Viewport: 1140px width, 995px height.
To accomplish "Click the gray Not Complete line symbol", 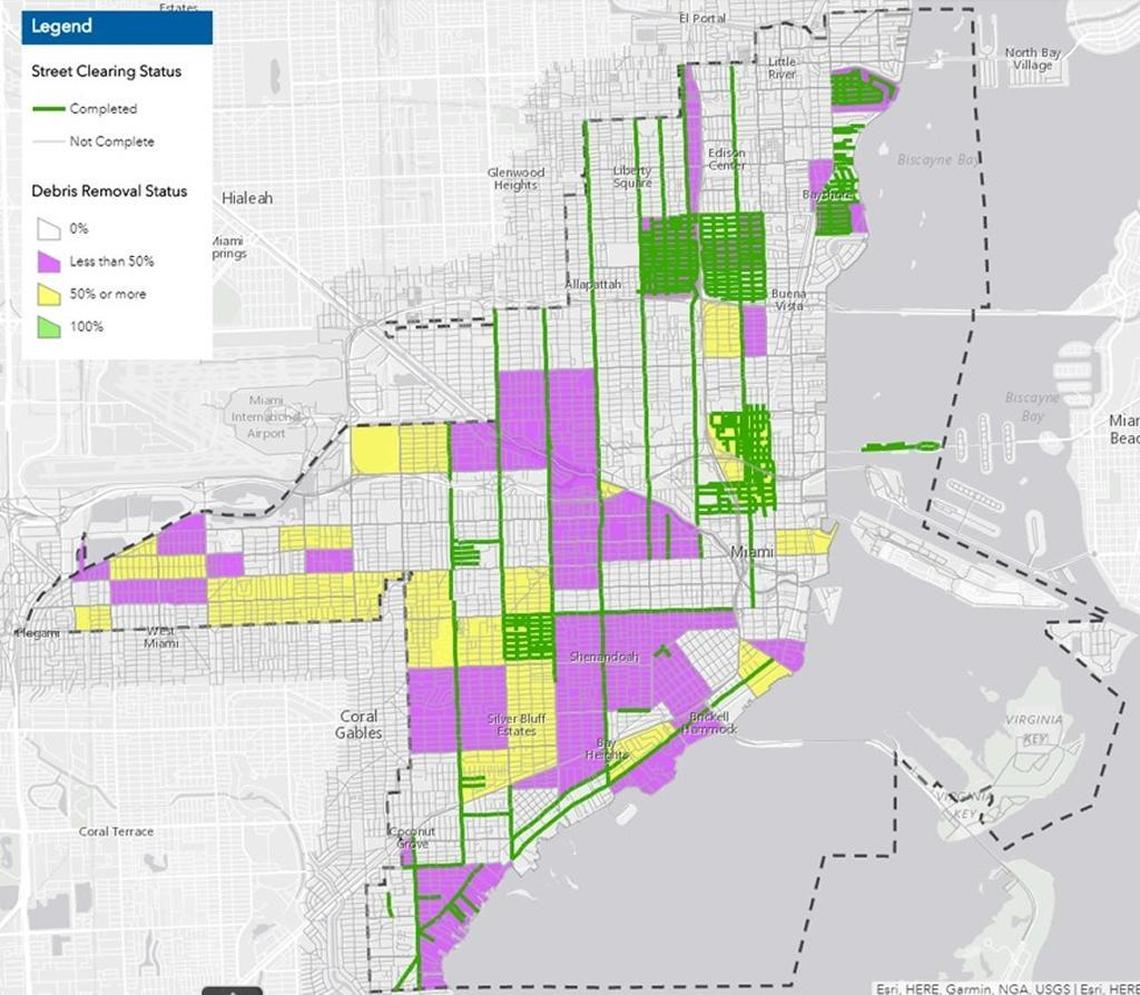I will (48, 142).
